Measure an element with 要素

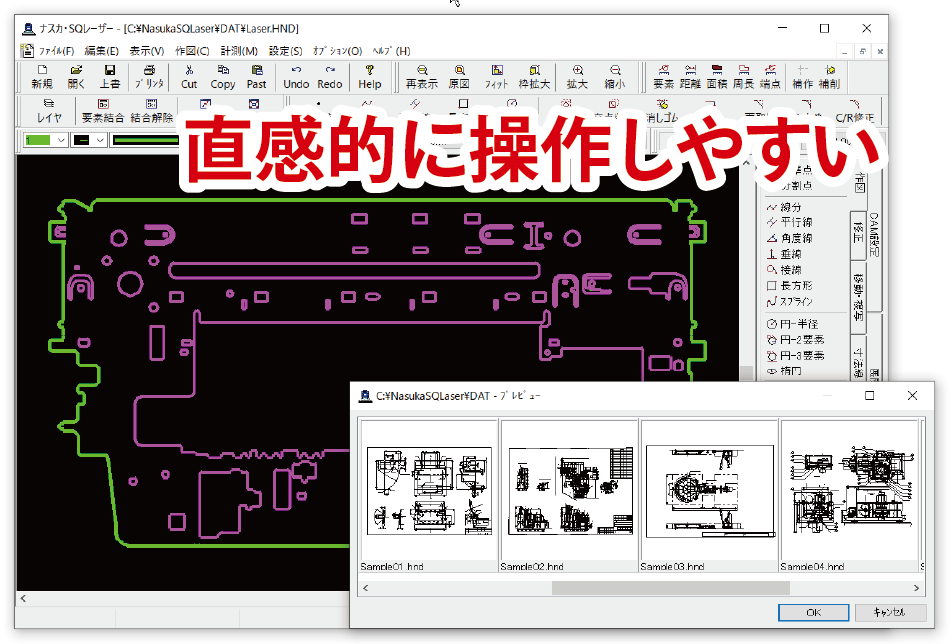(x=663, y=77)
